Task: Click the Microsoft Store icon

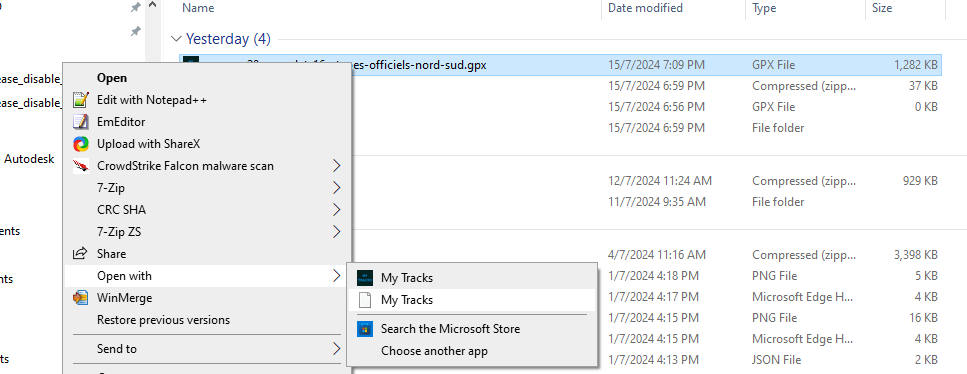Action: coord(365,329)
